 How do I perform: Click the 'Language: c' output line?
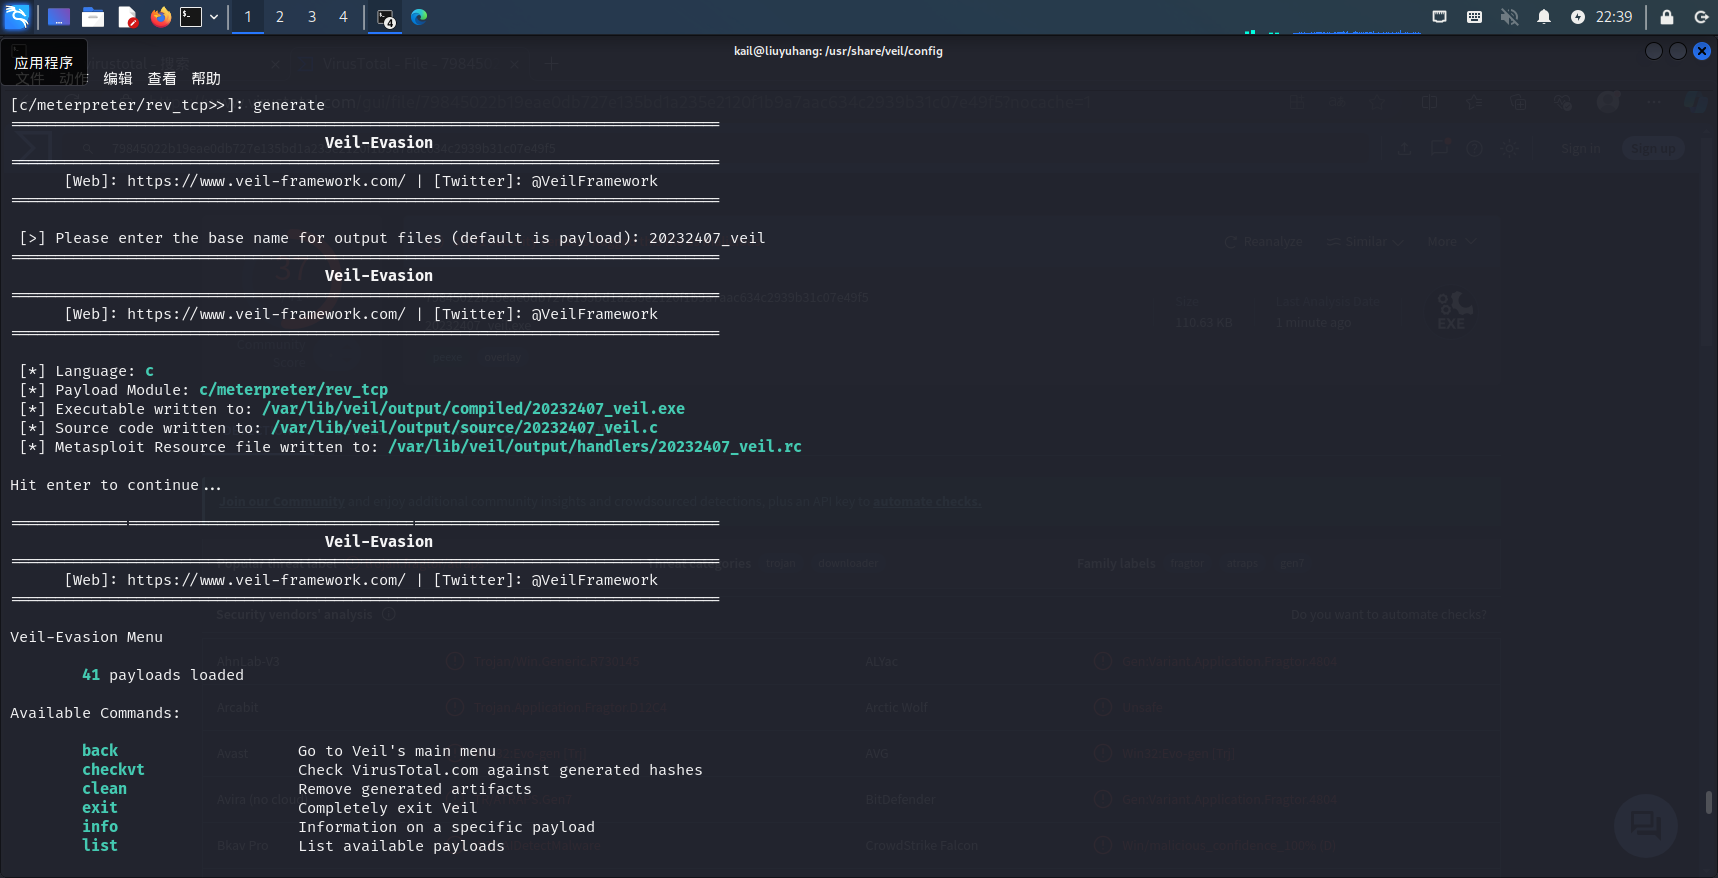87,371
